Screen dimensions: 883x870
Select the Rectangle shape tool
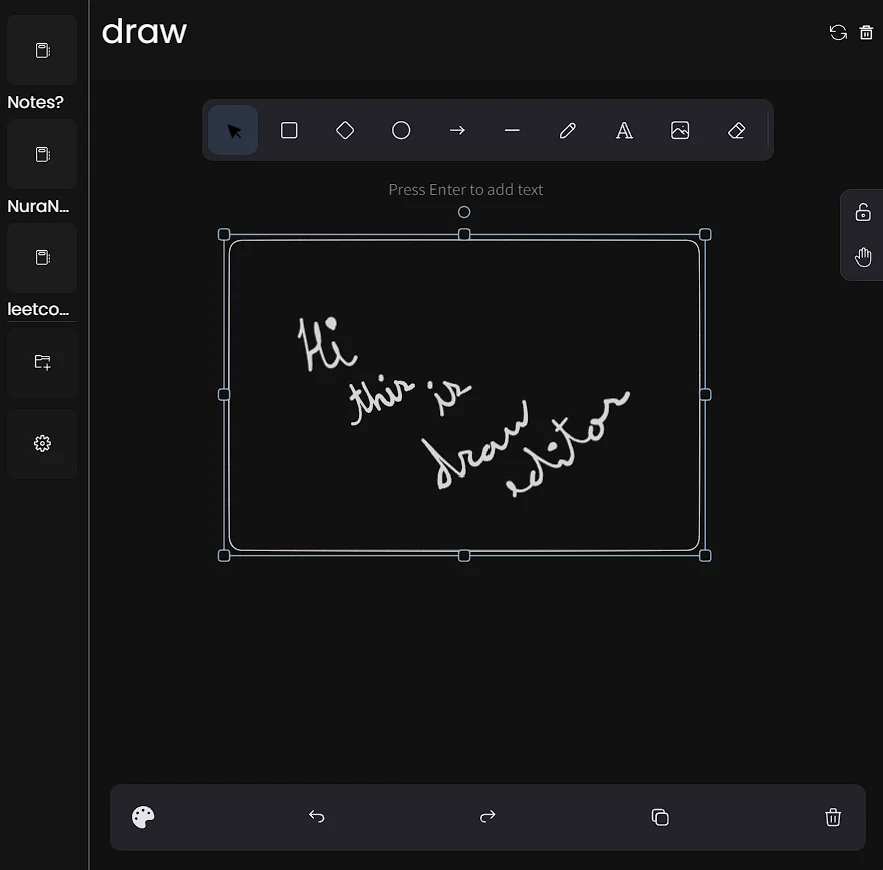point(289,131)
